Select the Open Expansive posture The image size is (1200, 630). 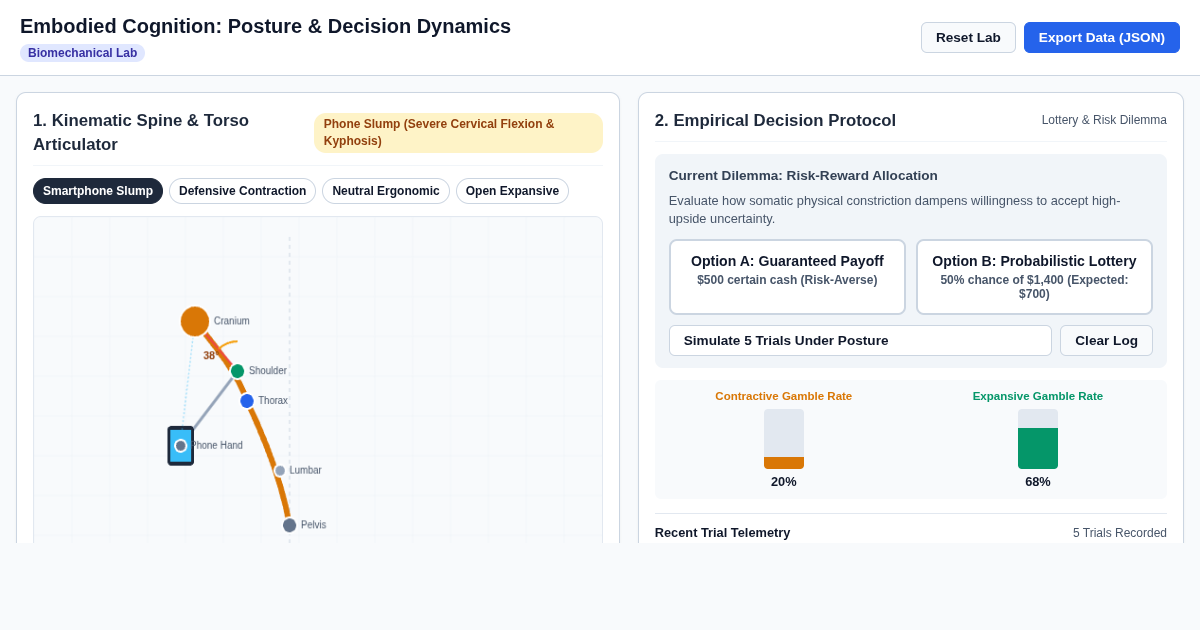pyautogui.click(x=512, y=191)
